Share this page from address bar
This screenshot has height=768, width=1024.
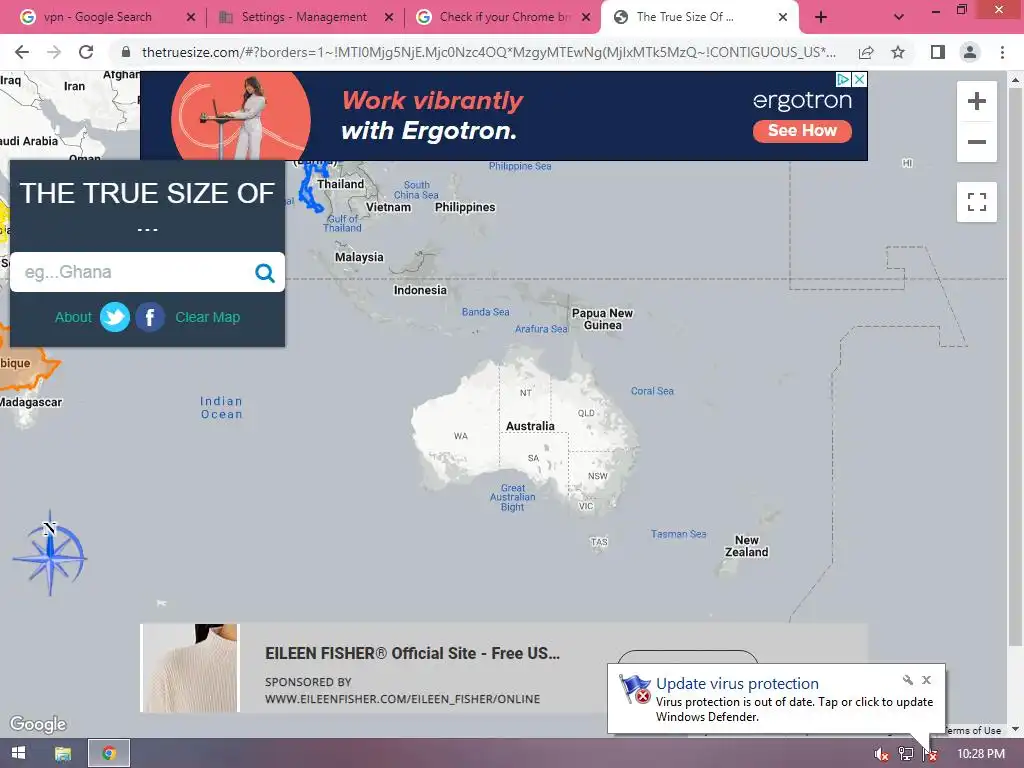click(x=866, y=52)
